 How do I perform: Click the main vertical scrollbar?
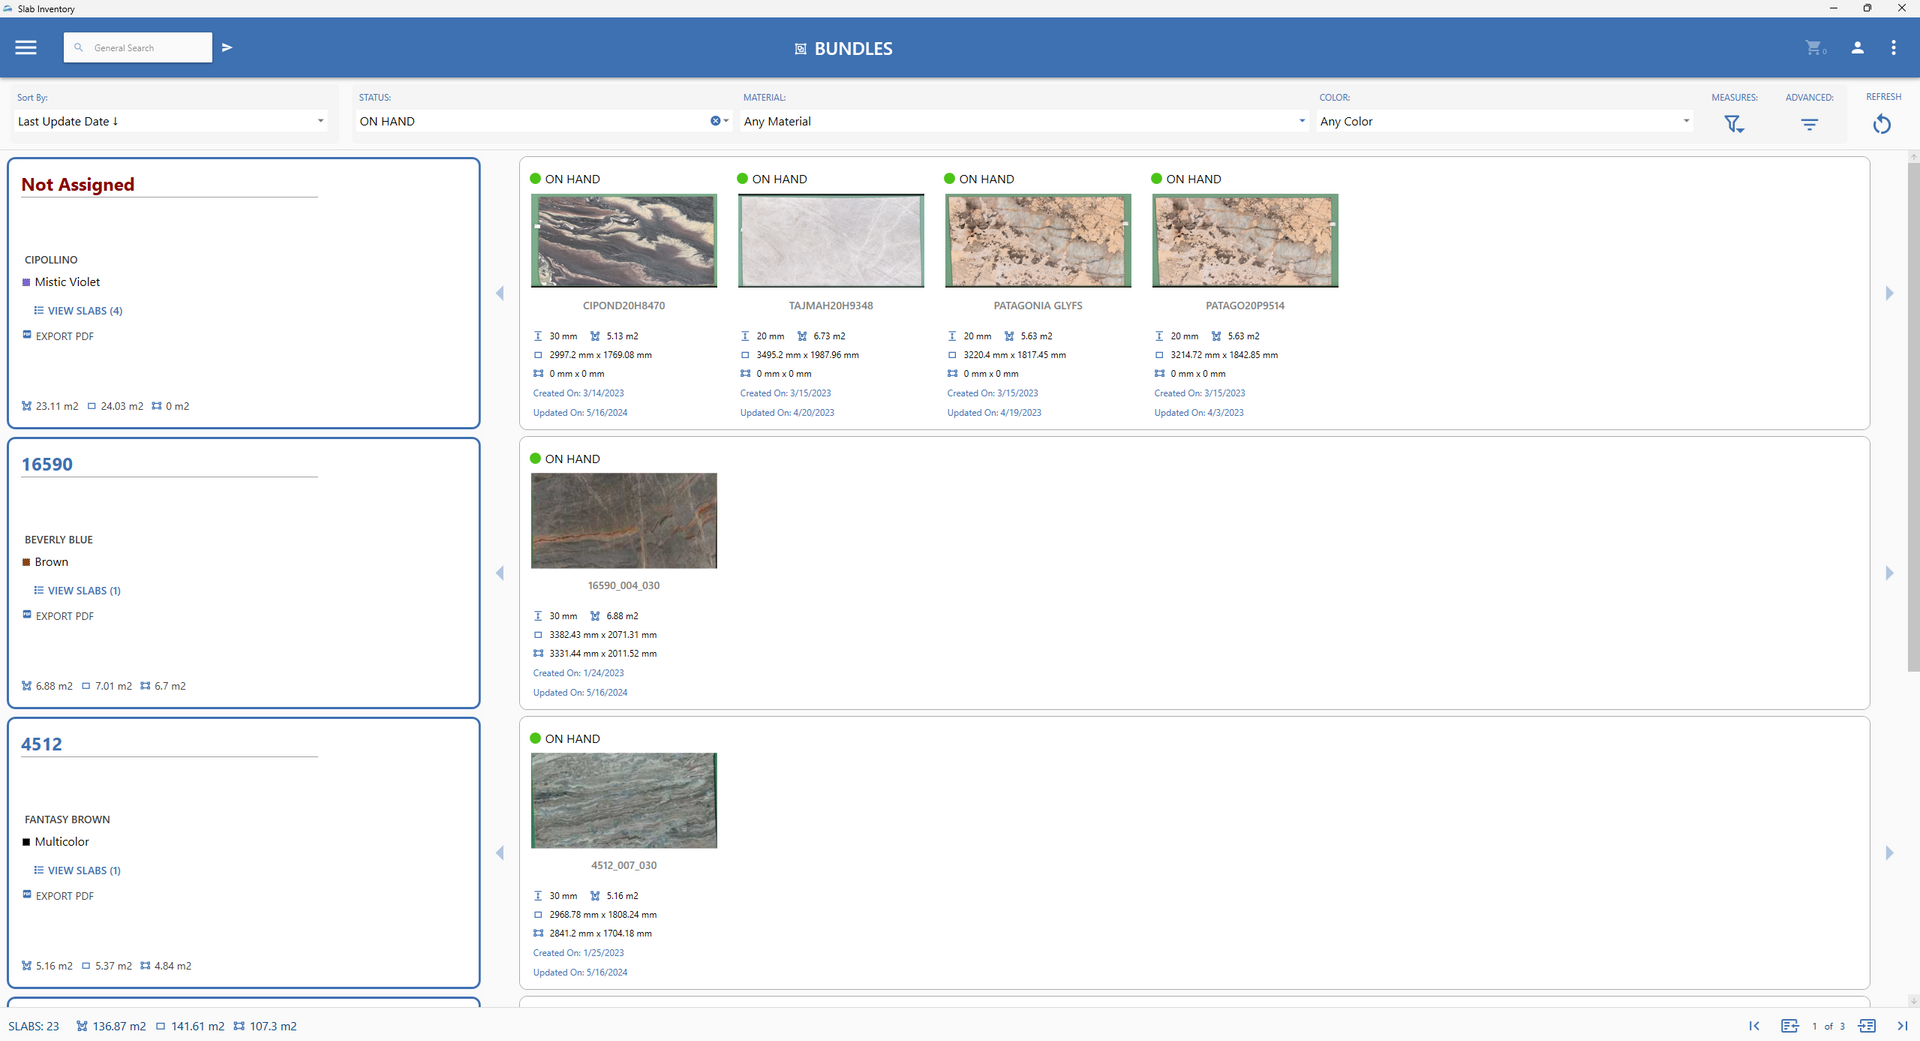pos(1913,415)
